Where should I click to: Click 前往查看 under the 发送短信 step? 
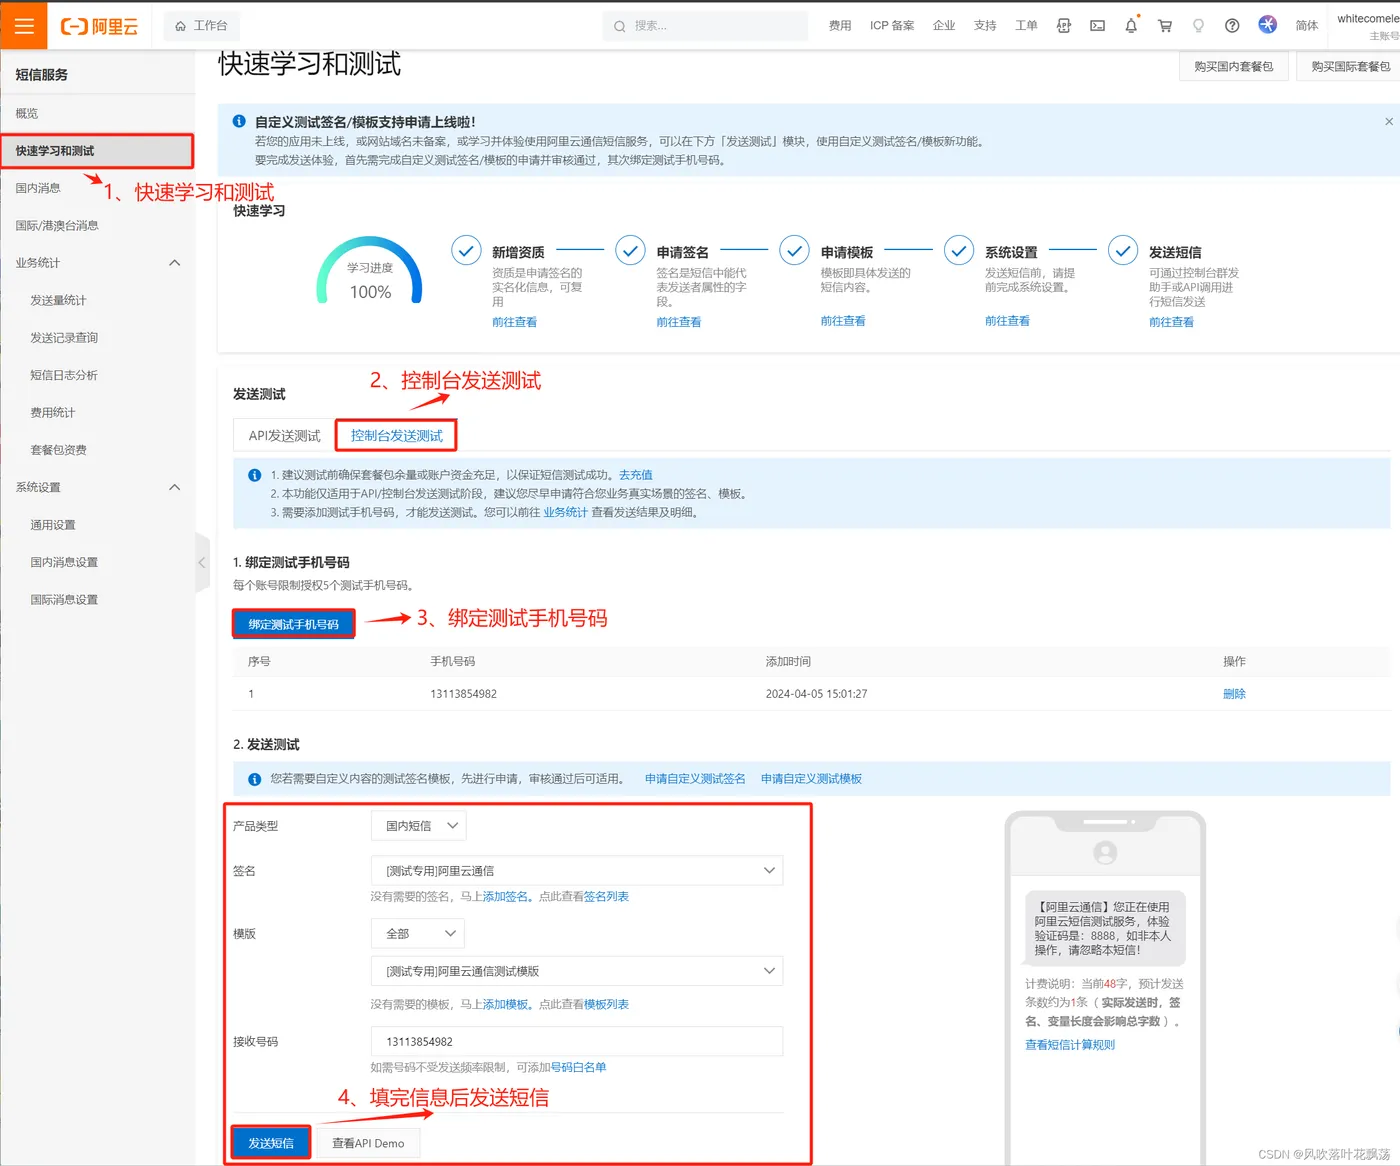tap(1171, 322)
